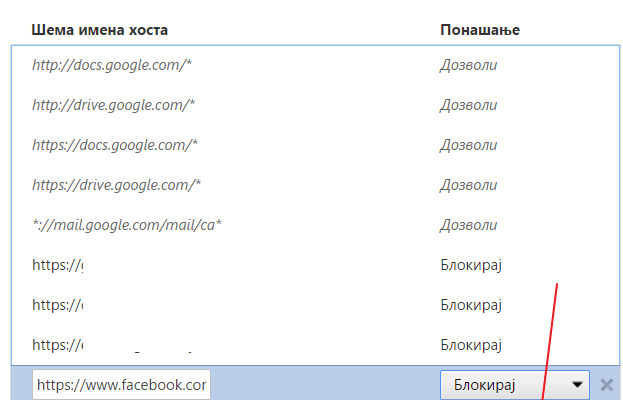The height and width of the screenshot is (400, 623).
Task: Click Дозволи beside the mail.google.com pattern
Action: (x=468, y=226)
